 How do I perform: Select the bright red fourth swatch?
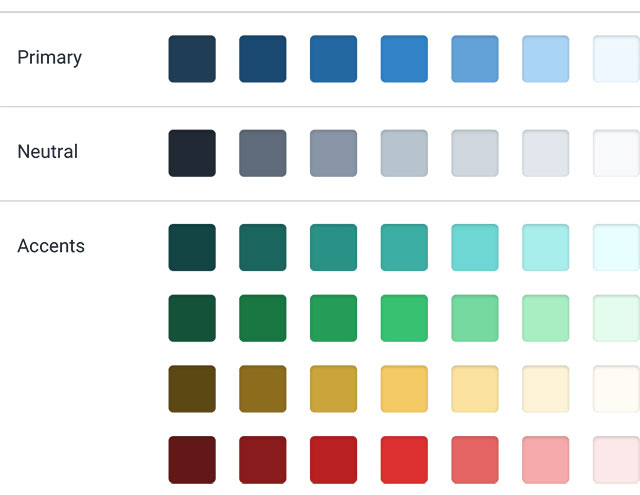[x=404, y=460]
